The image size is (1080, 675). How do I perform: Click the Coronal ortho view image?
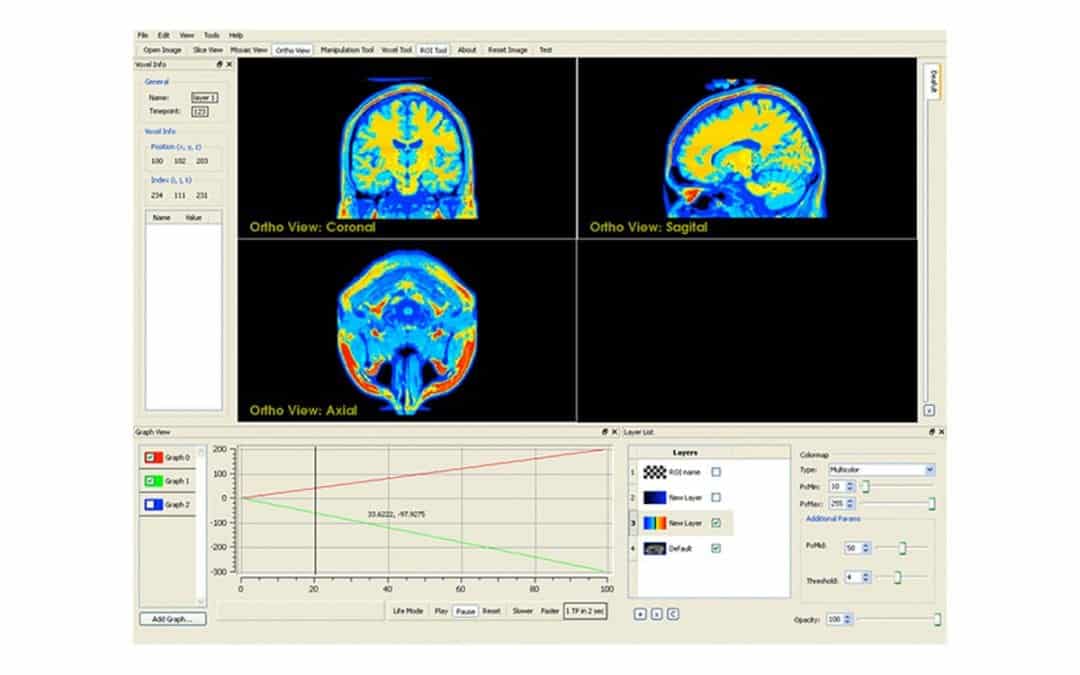[x=406, y=148]
